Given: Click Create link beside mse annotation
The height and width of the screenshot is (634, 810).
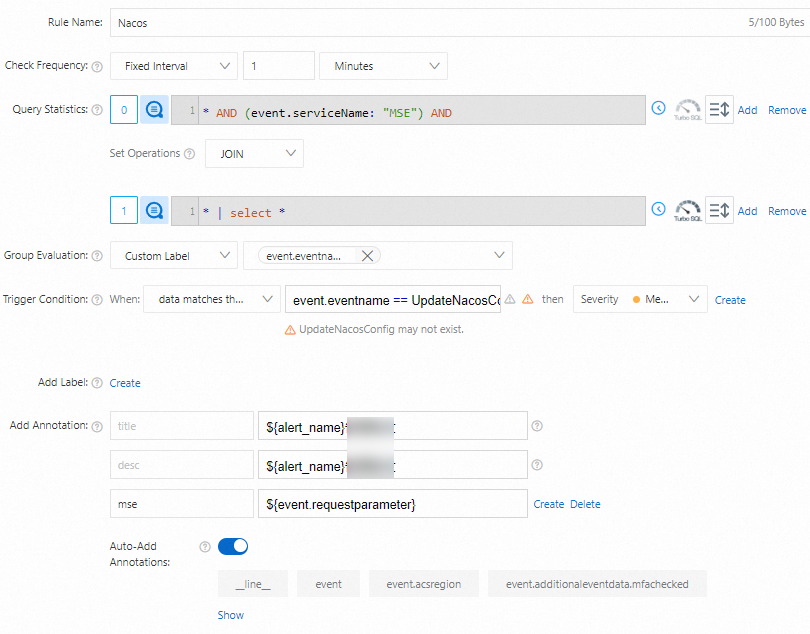Looking at the screenshot, I should (x=549, y=504).
